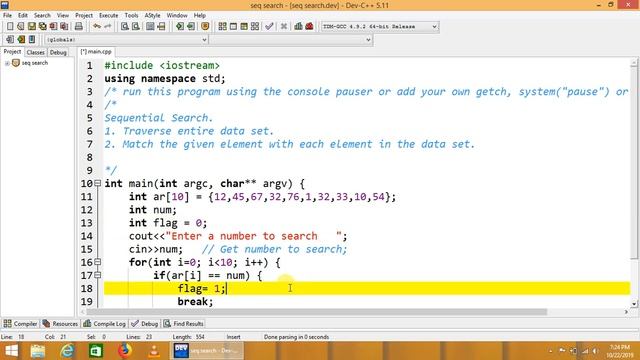Click the orange shield bookmark icon

205,27
